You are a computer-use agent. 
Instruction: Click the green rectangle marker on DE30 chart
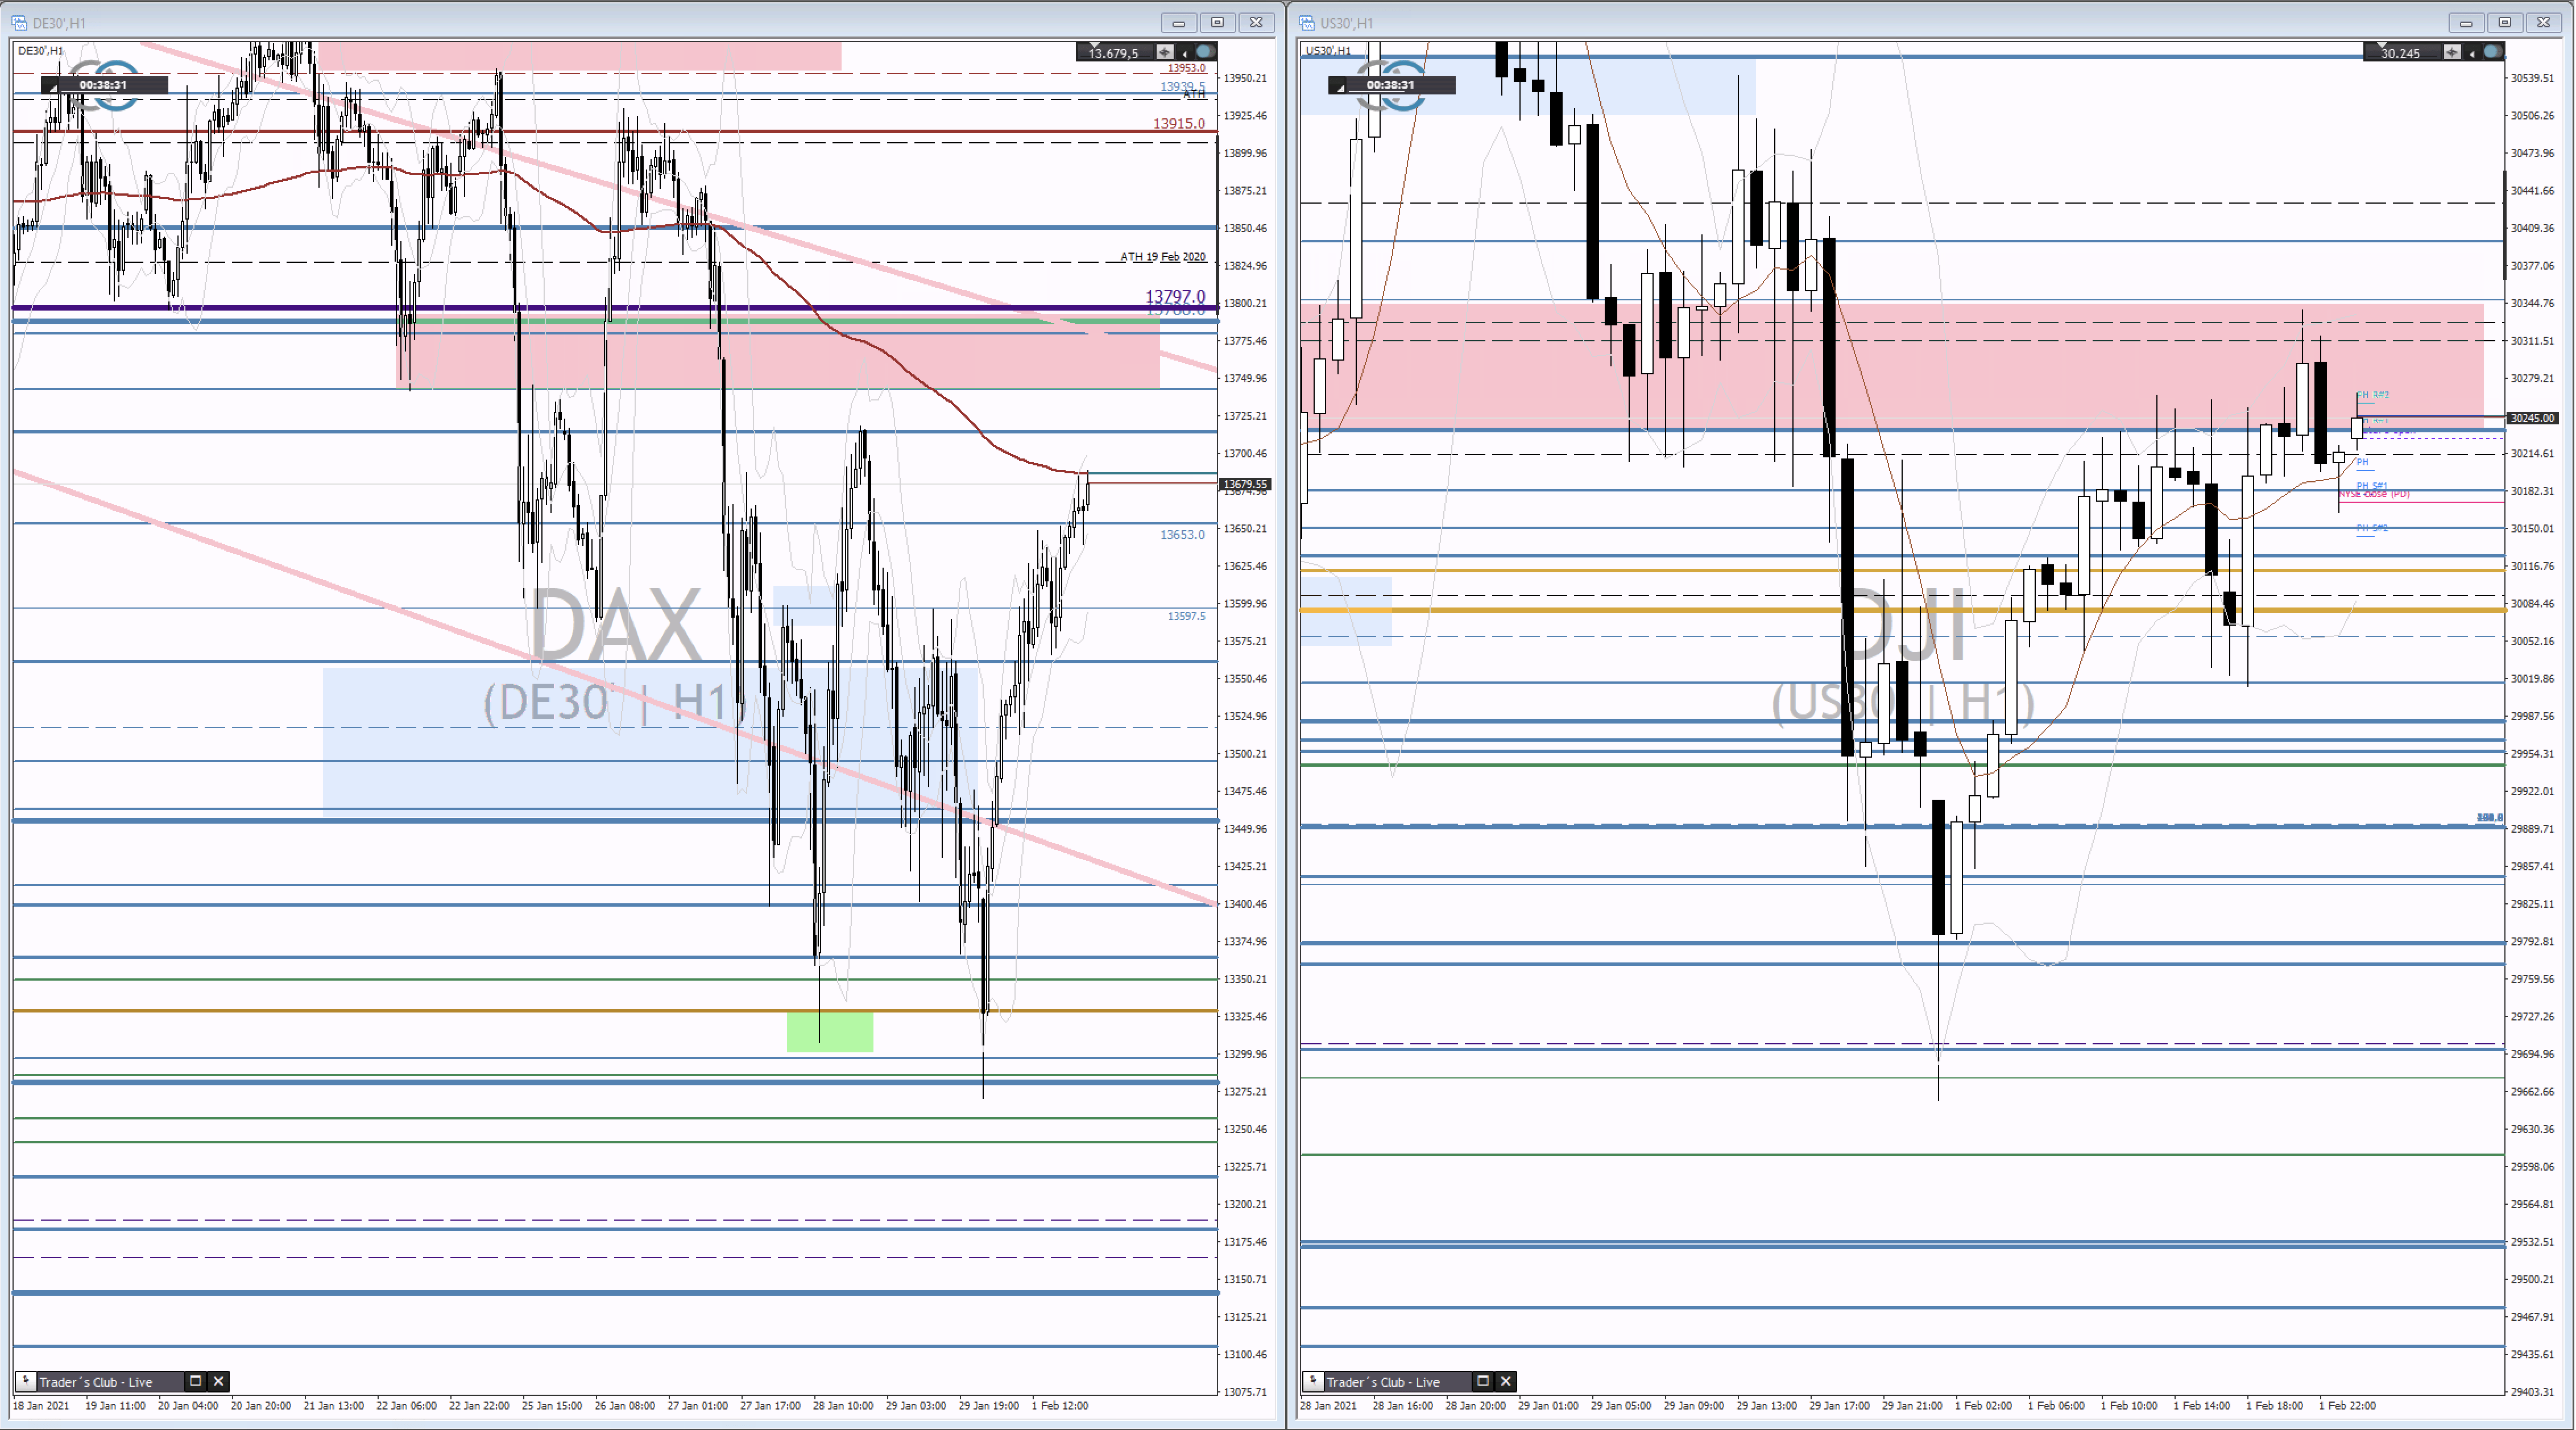[830, 1031]
